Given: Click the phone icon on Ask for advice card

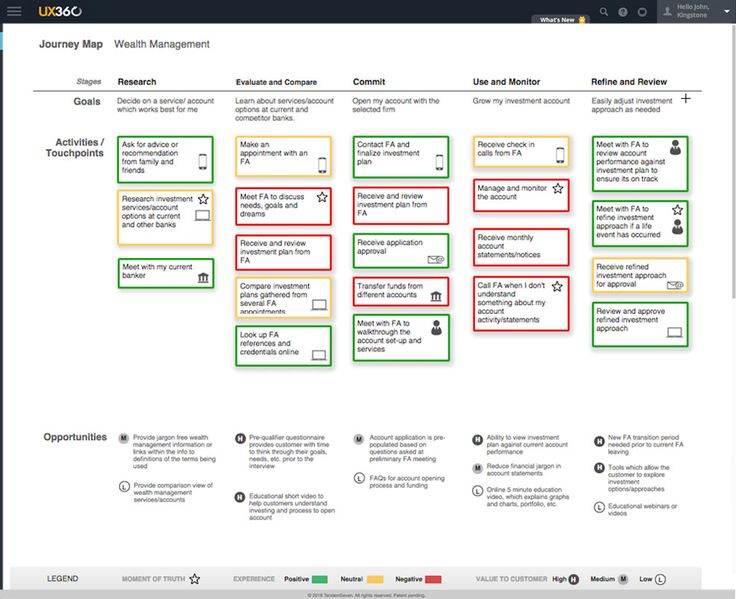Looking at the screenshot, I should (x=202, y=161).
